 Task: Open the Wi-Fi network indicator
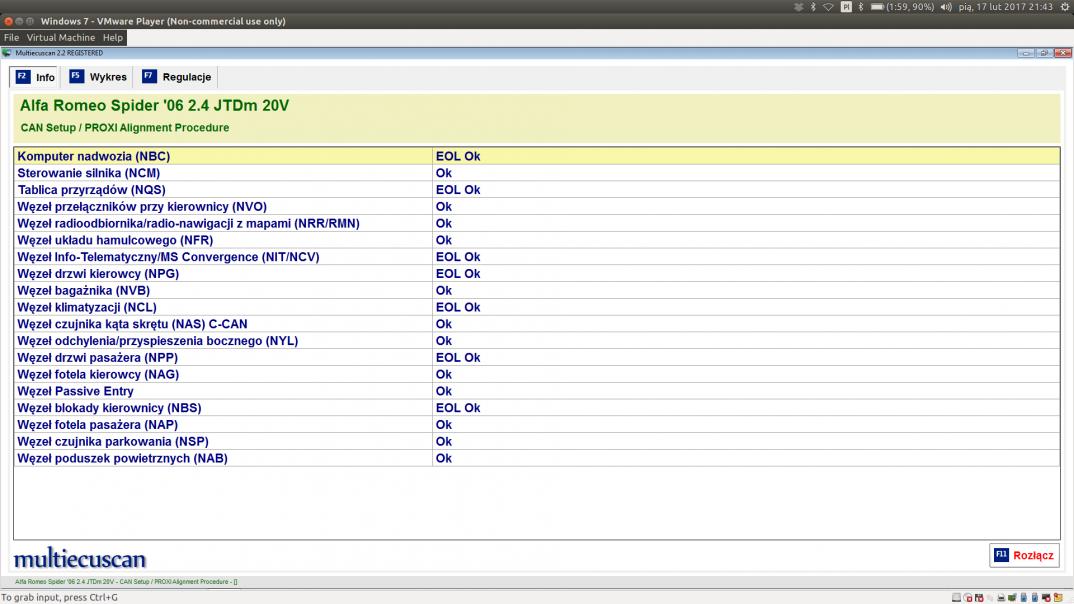(828, 7)
